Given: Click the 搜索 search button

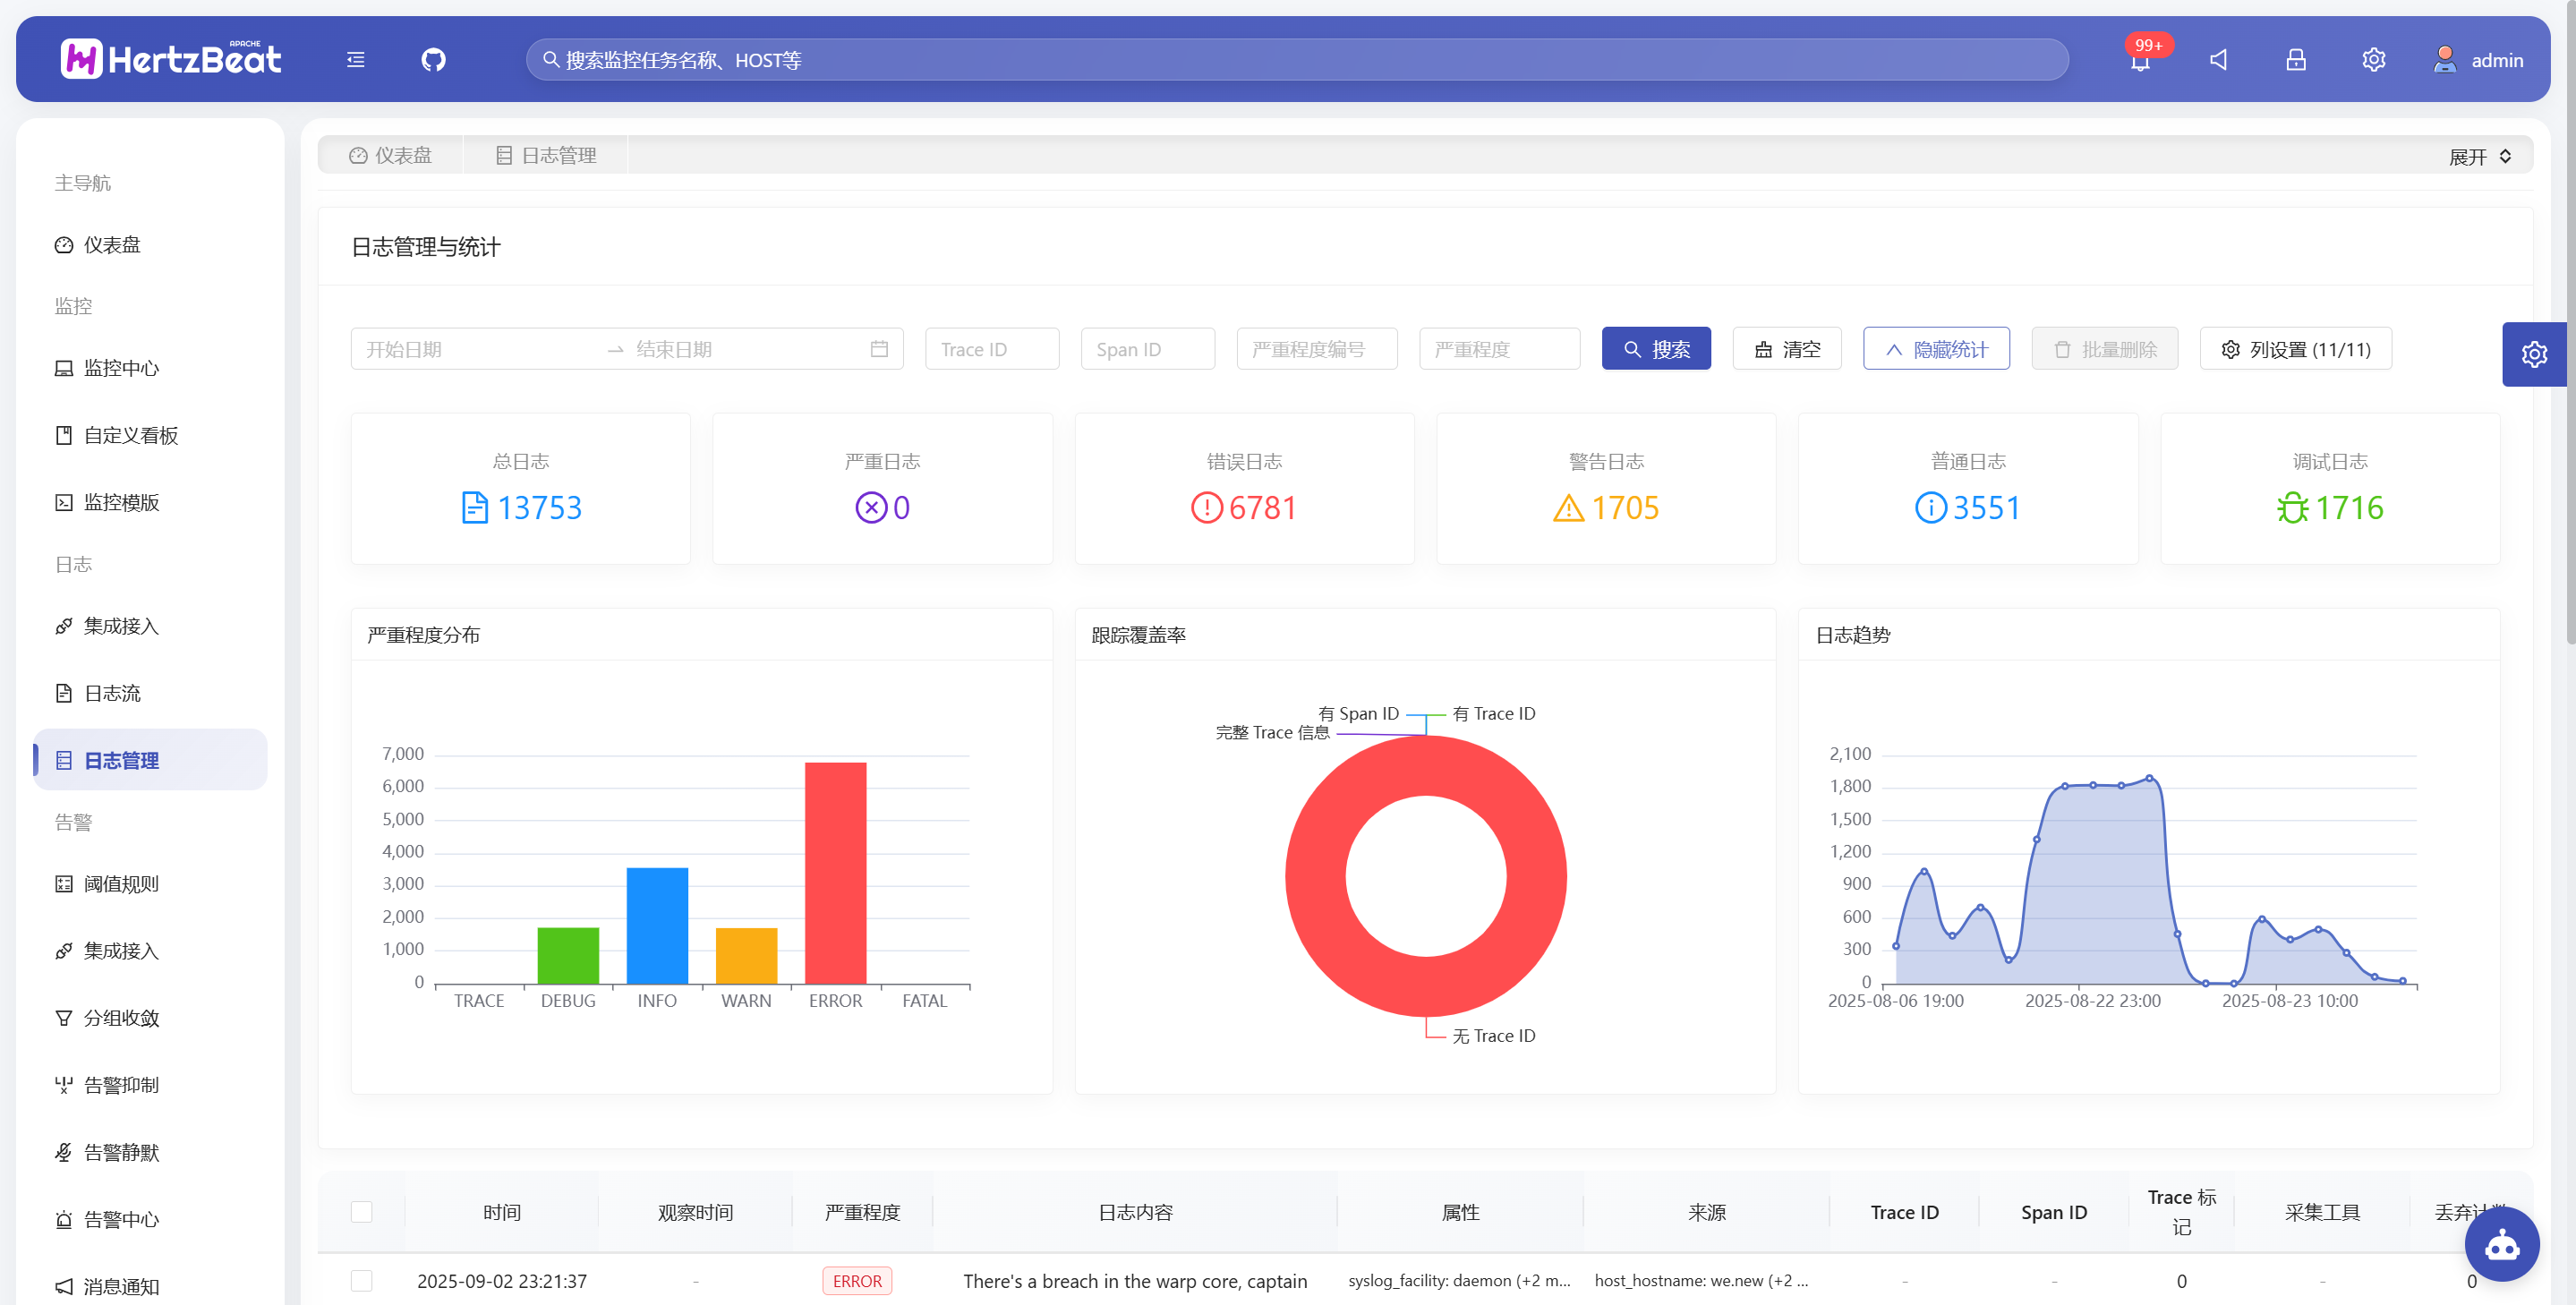Looking at the screenshot, I should pos(1655,349).
